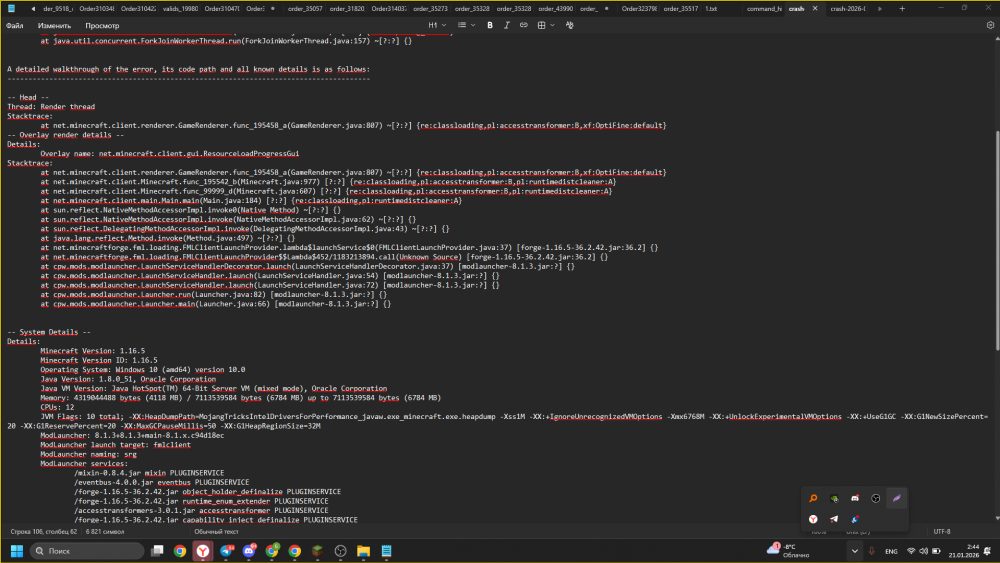Open the Изменить menu
This screenshot has height=563, width=1000.
(54, 26)
